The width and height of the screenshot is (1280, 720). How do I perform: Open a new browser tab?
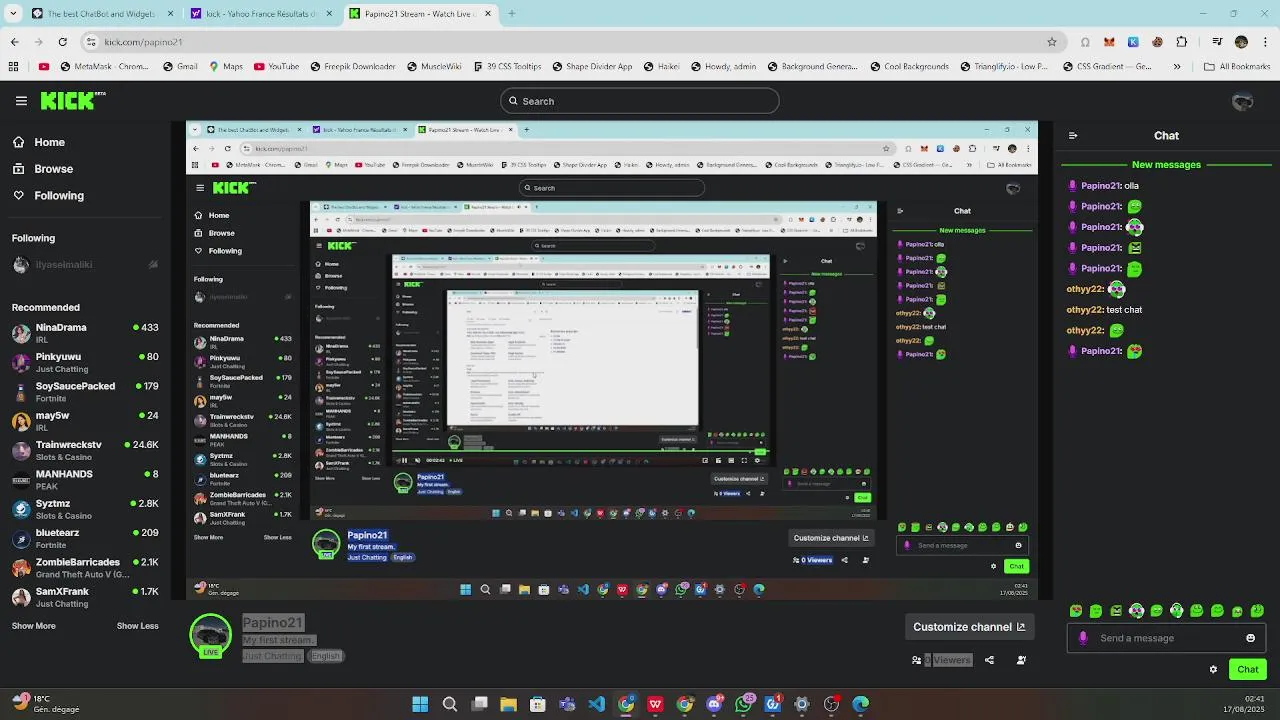coord(511,14)
